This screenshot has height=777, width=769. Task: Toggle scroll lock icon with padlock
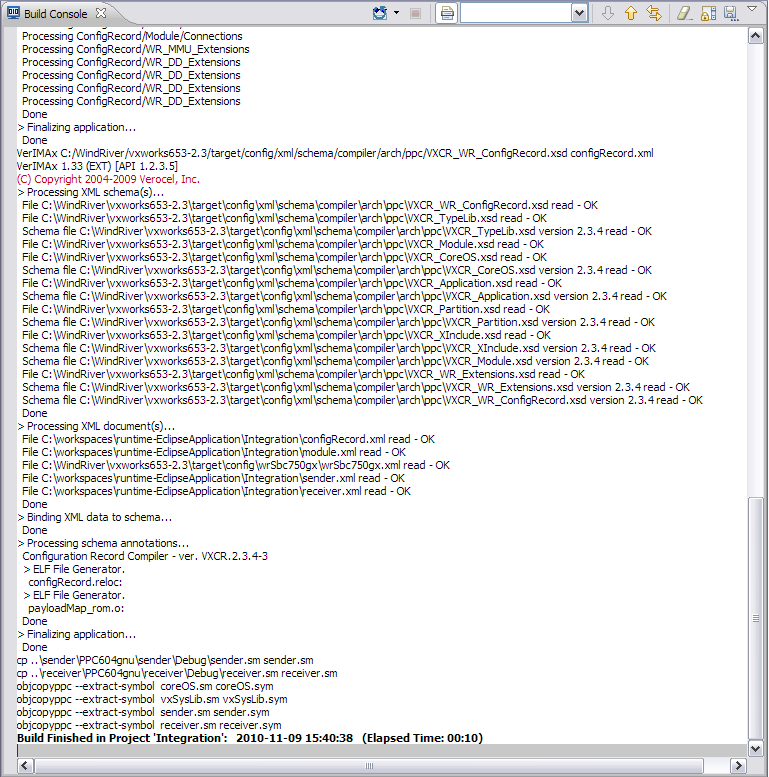point(709,13)
